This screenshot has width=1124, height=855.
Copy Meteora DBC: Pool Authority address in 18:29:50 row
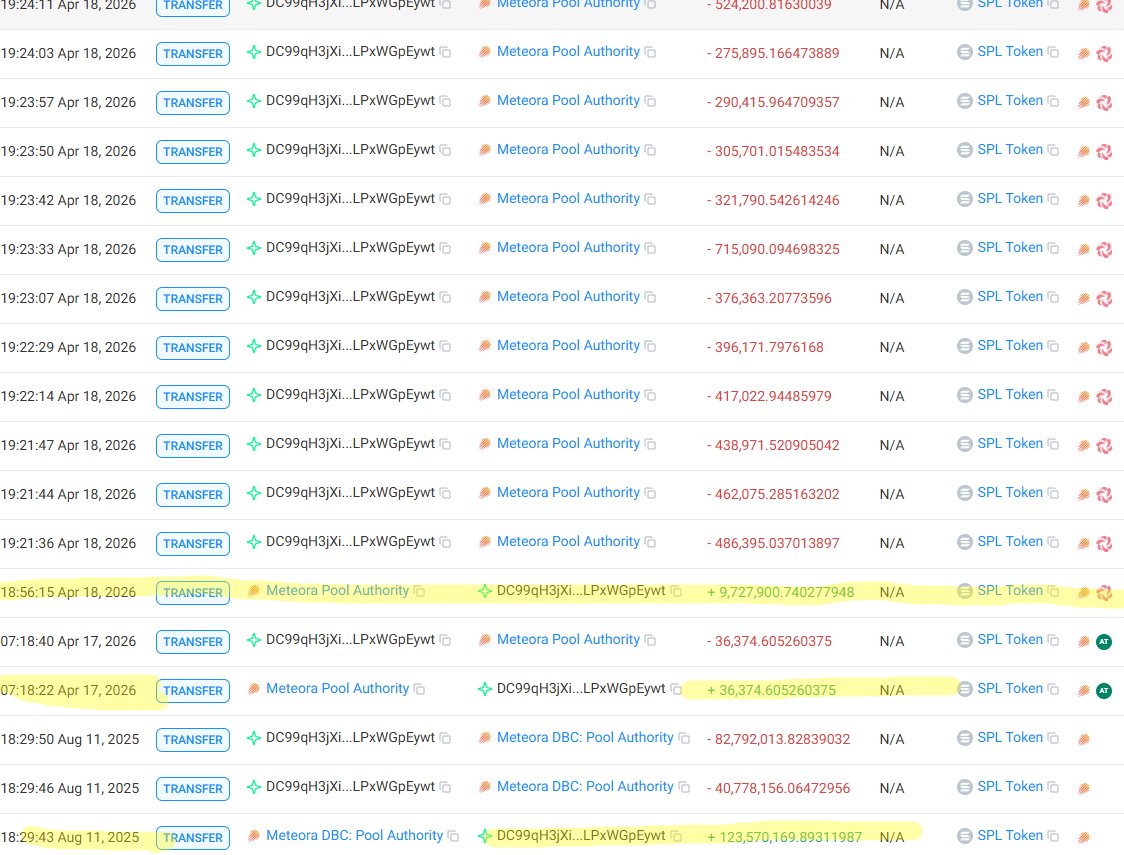pyautogui.click(x=684, y=738)
